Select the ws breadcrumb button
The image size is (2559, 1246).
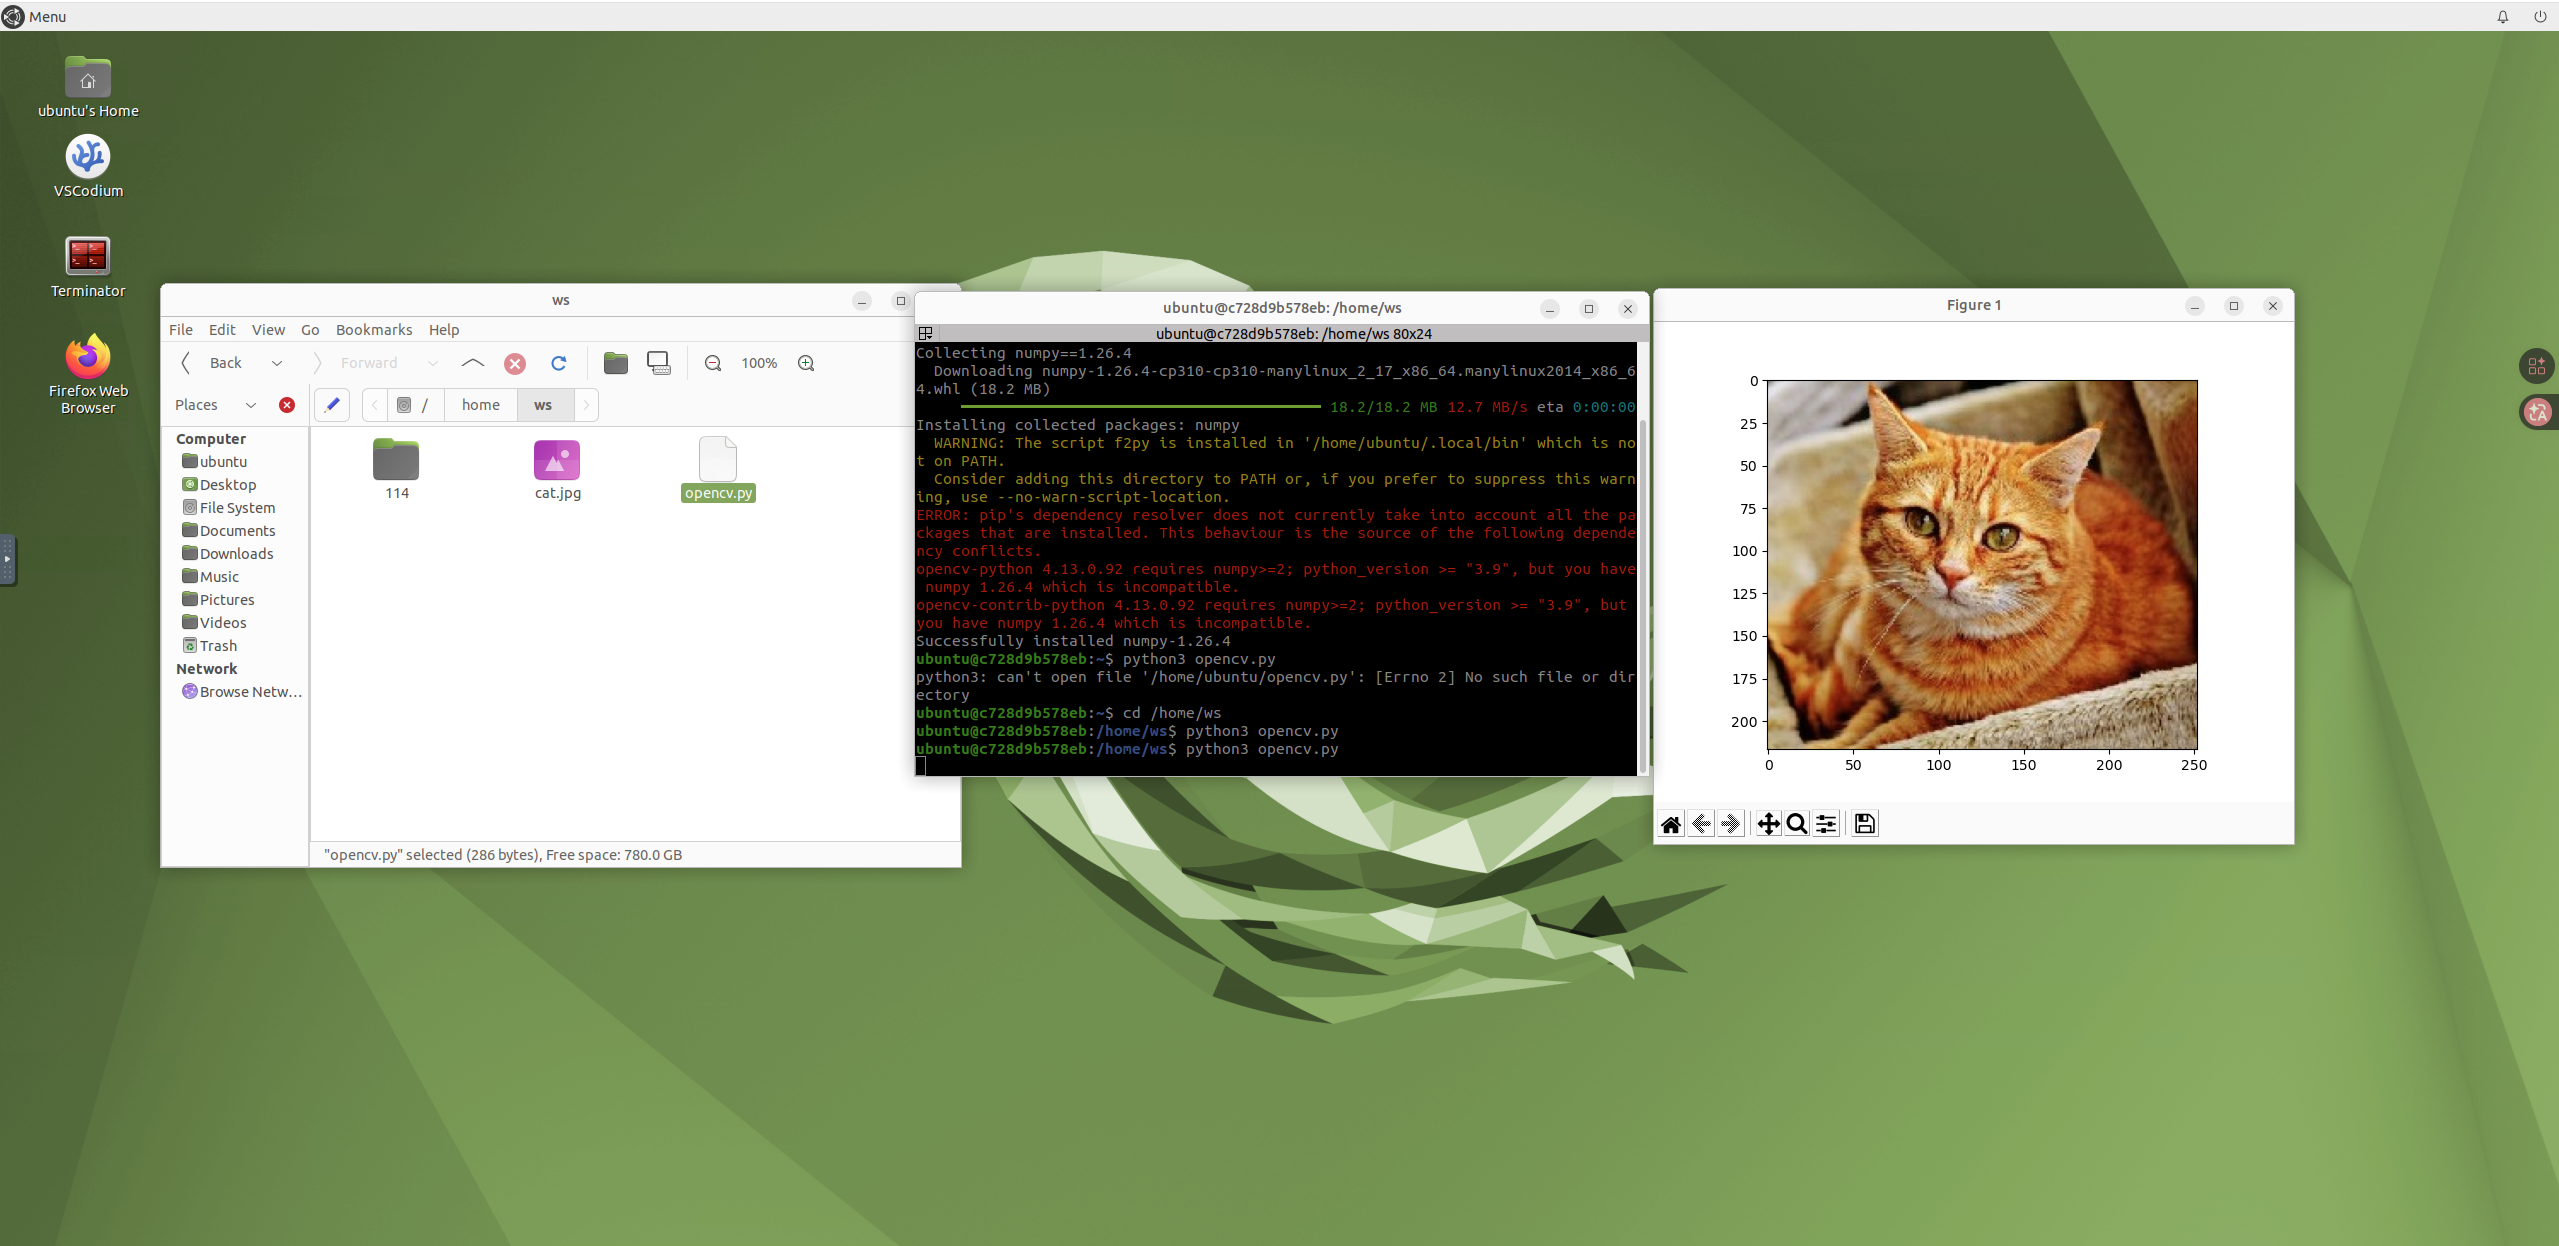[x=543, y=405]
